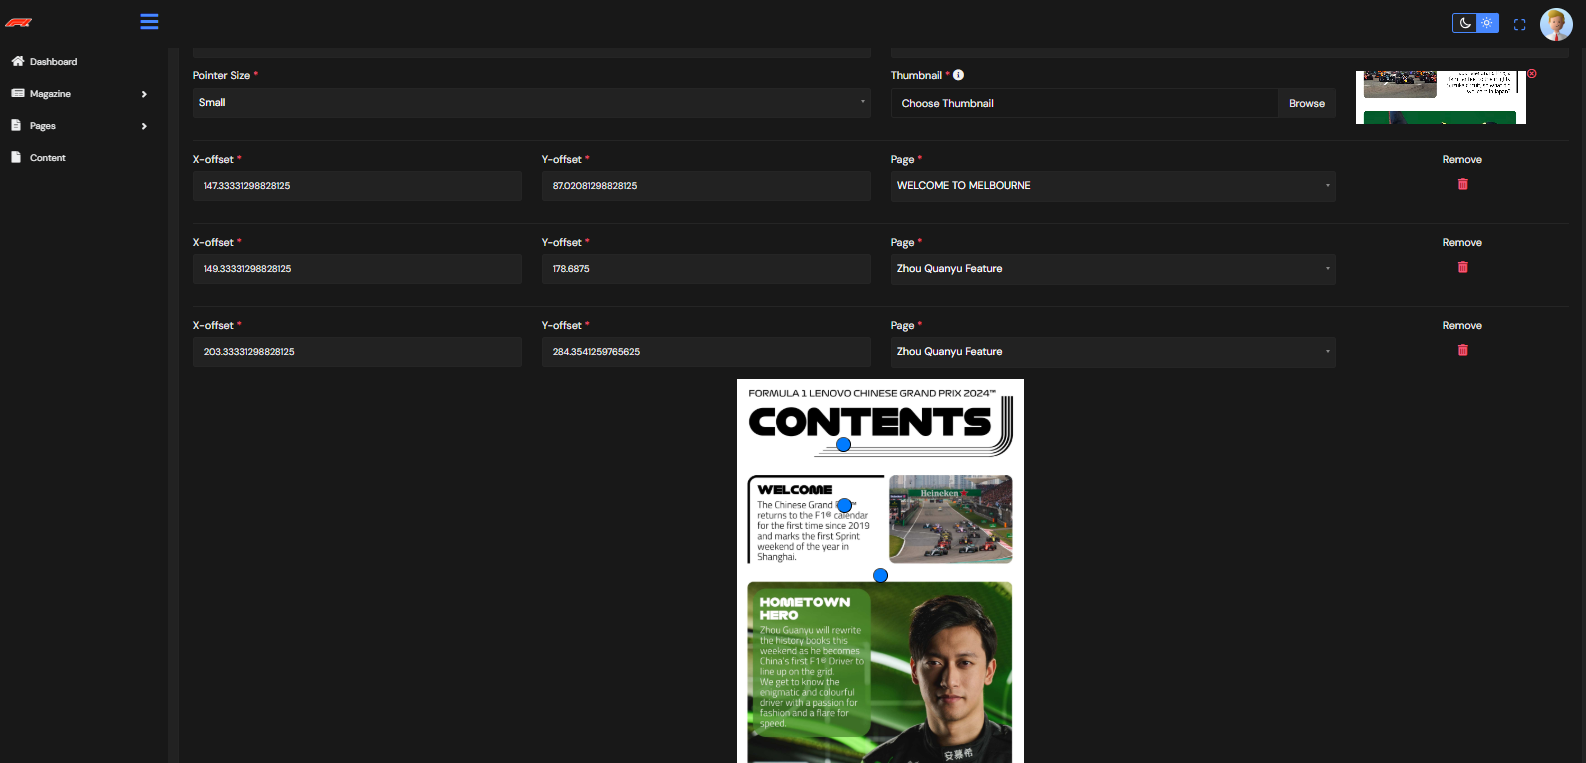Open the Dashboard menu item
1586x763 pixels.
pyautogui.click(x=53, y=62)
